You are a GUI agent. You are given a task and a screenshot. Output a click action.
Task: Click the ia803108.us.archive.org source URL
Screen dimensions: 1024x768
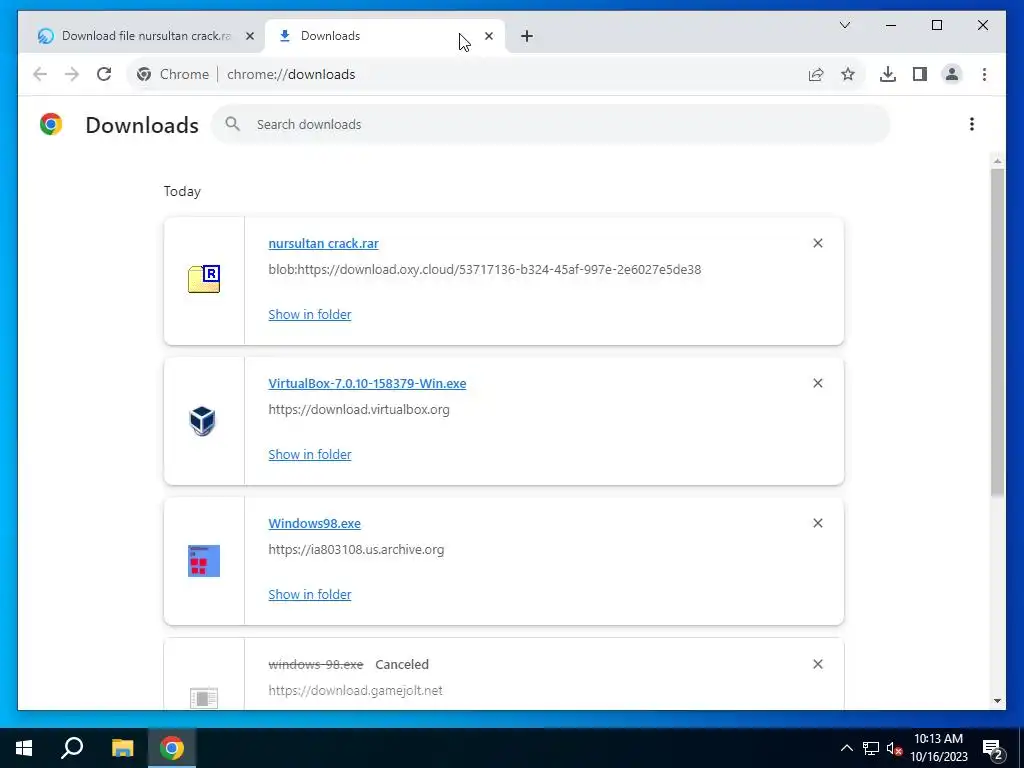pyautogui.click(x=356, y=549)
